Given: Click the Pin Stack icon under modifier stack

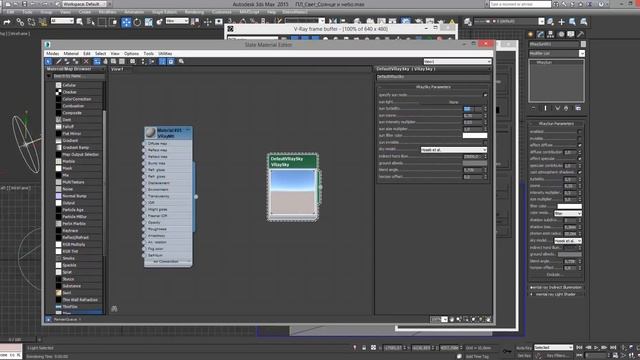Looking at the screenshot, I should 534,108.
